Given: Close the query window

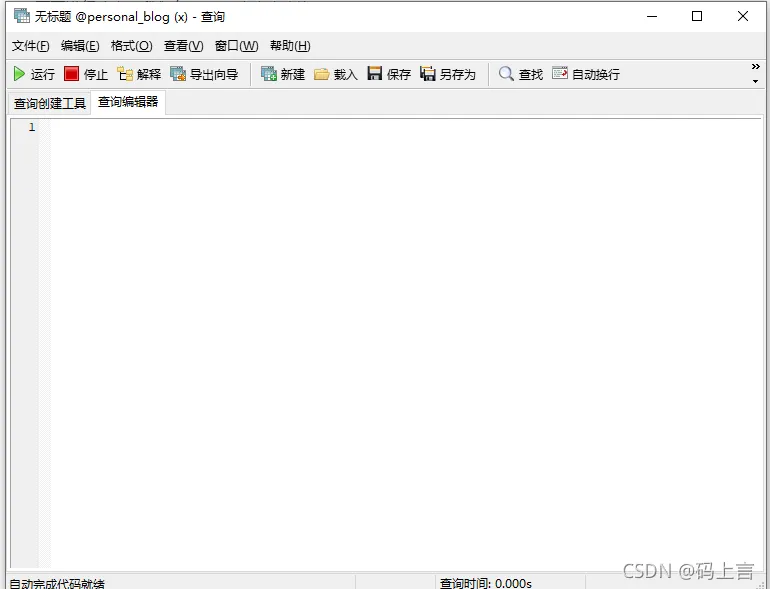Looking at the screenshot, I should pyautogui.click(x=743, y=16).
